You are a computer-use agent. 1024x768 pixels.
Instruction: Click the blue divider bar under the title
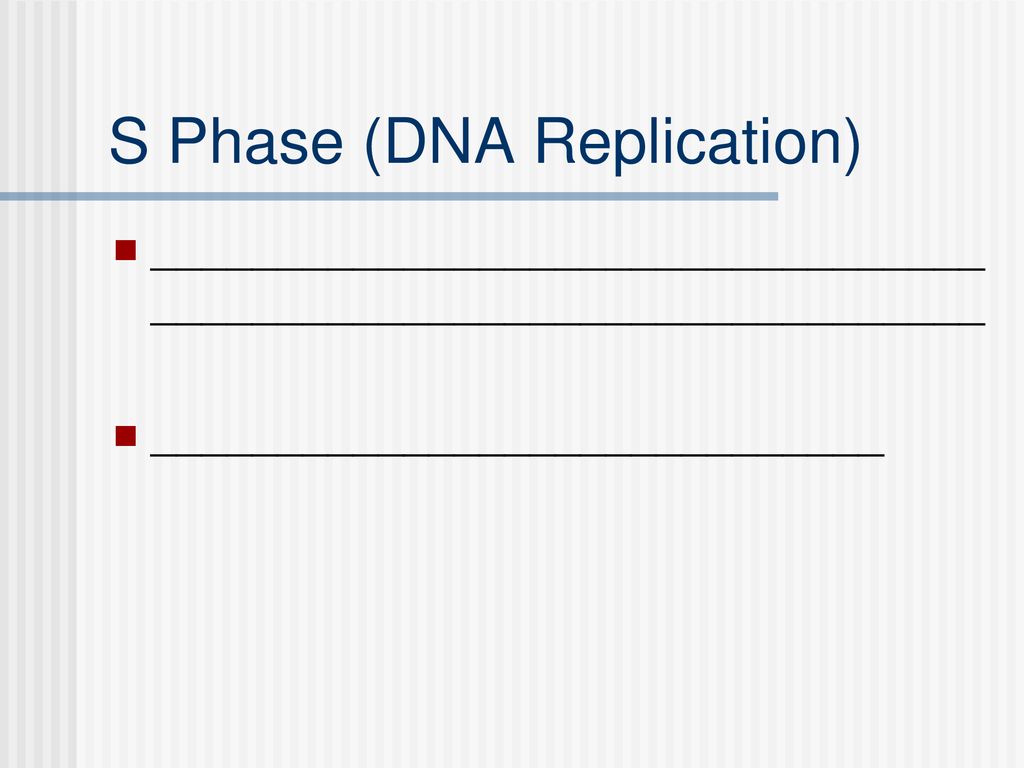coord(389,197)
